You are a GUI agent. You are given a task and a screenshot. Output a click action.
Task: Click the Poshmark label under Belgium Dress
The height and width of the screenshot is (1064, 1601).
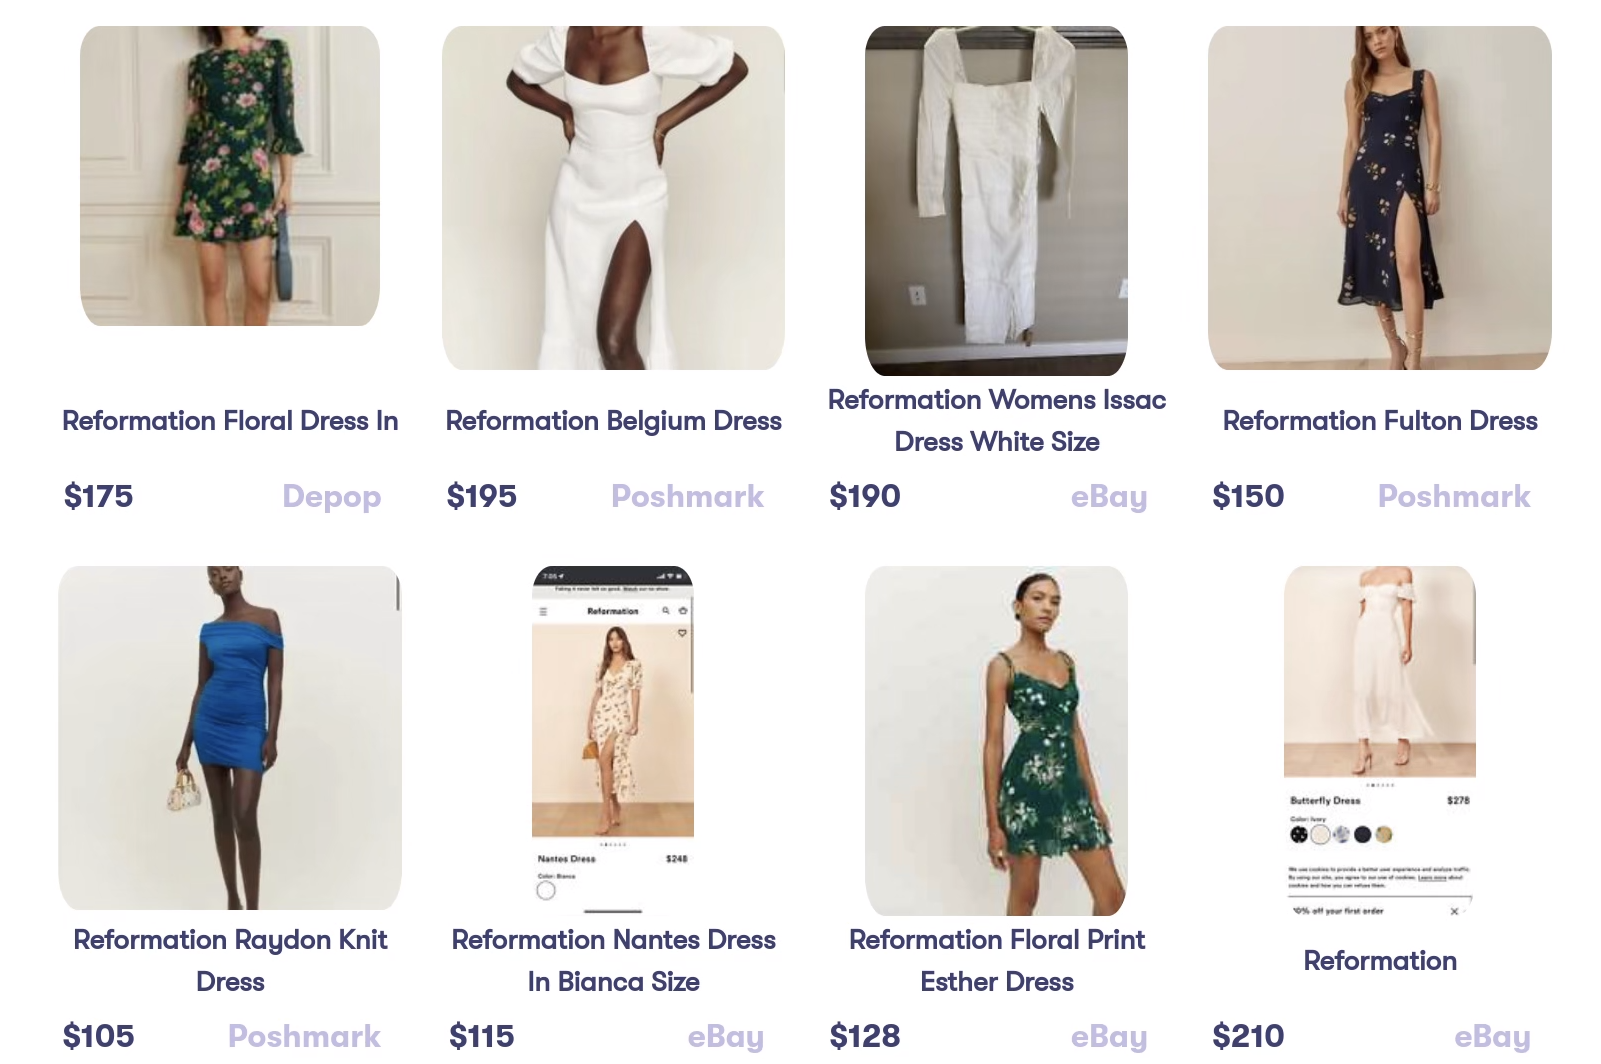(687, 496)
